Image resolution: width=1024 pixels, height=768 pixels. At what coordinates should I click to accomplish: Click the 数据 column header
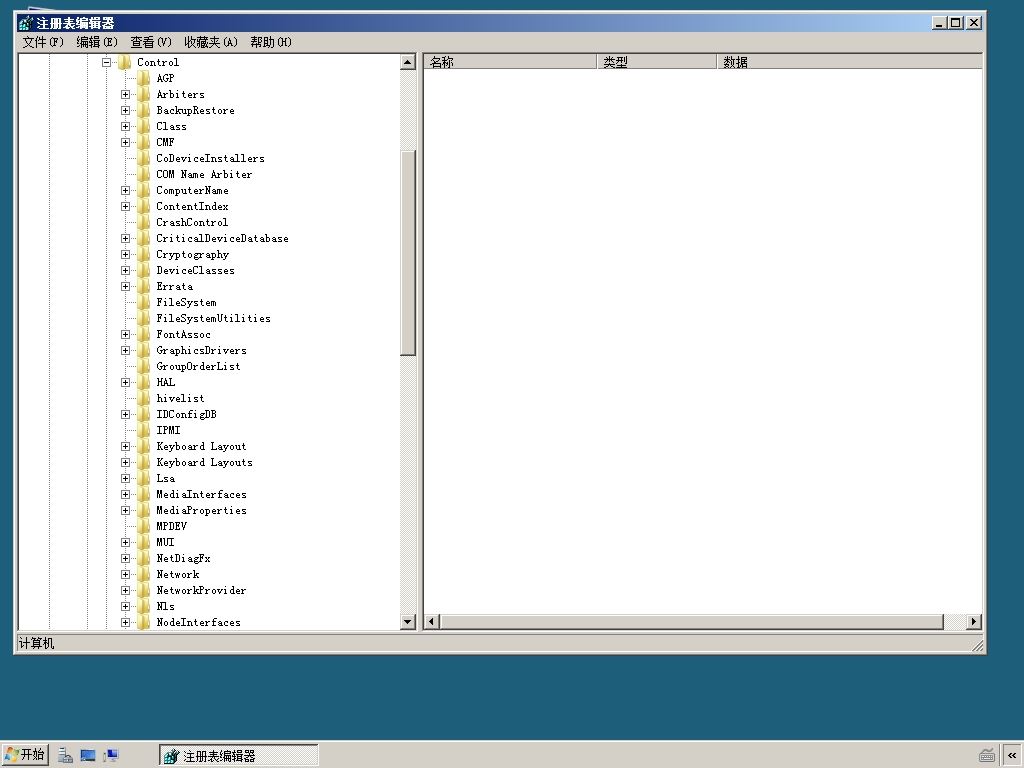[850, 62]
